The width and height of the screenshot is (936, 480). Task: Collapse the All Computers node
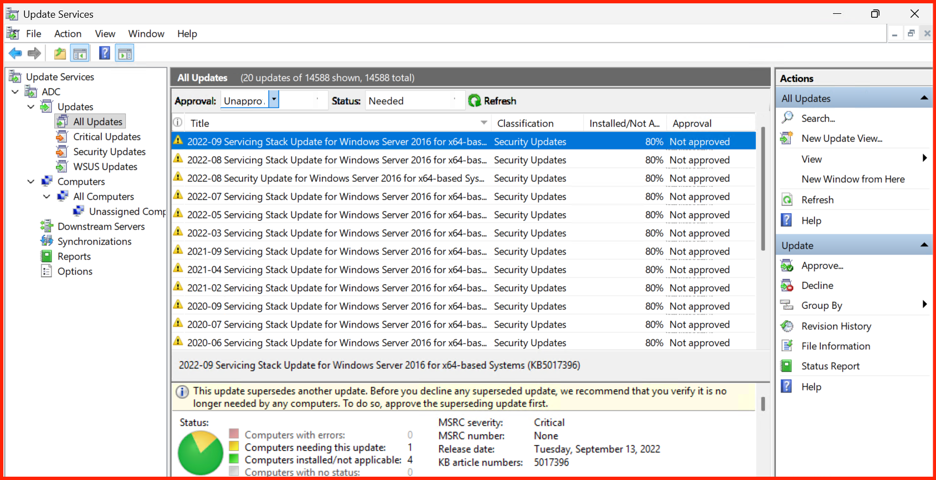[x=47, y=196]
